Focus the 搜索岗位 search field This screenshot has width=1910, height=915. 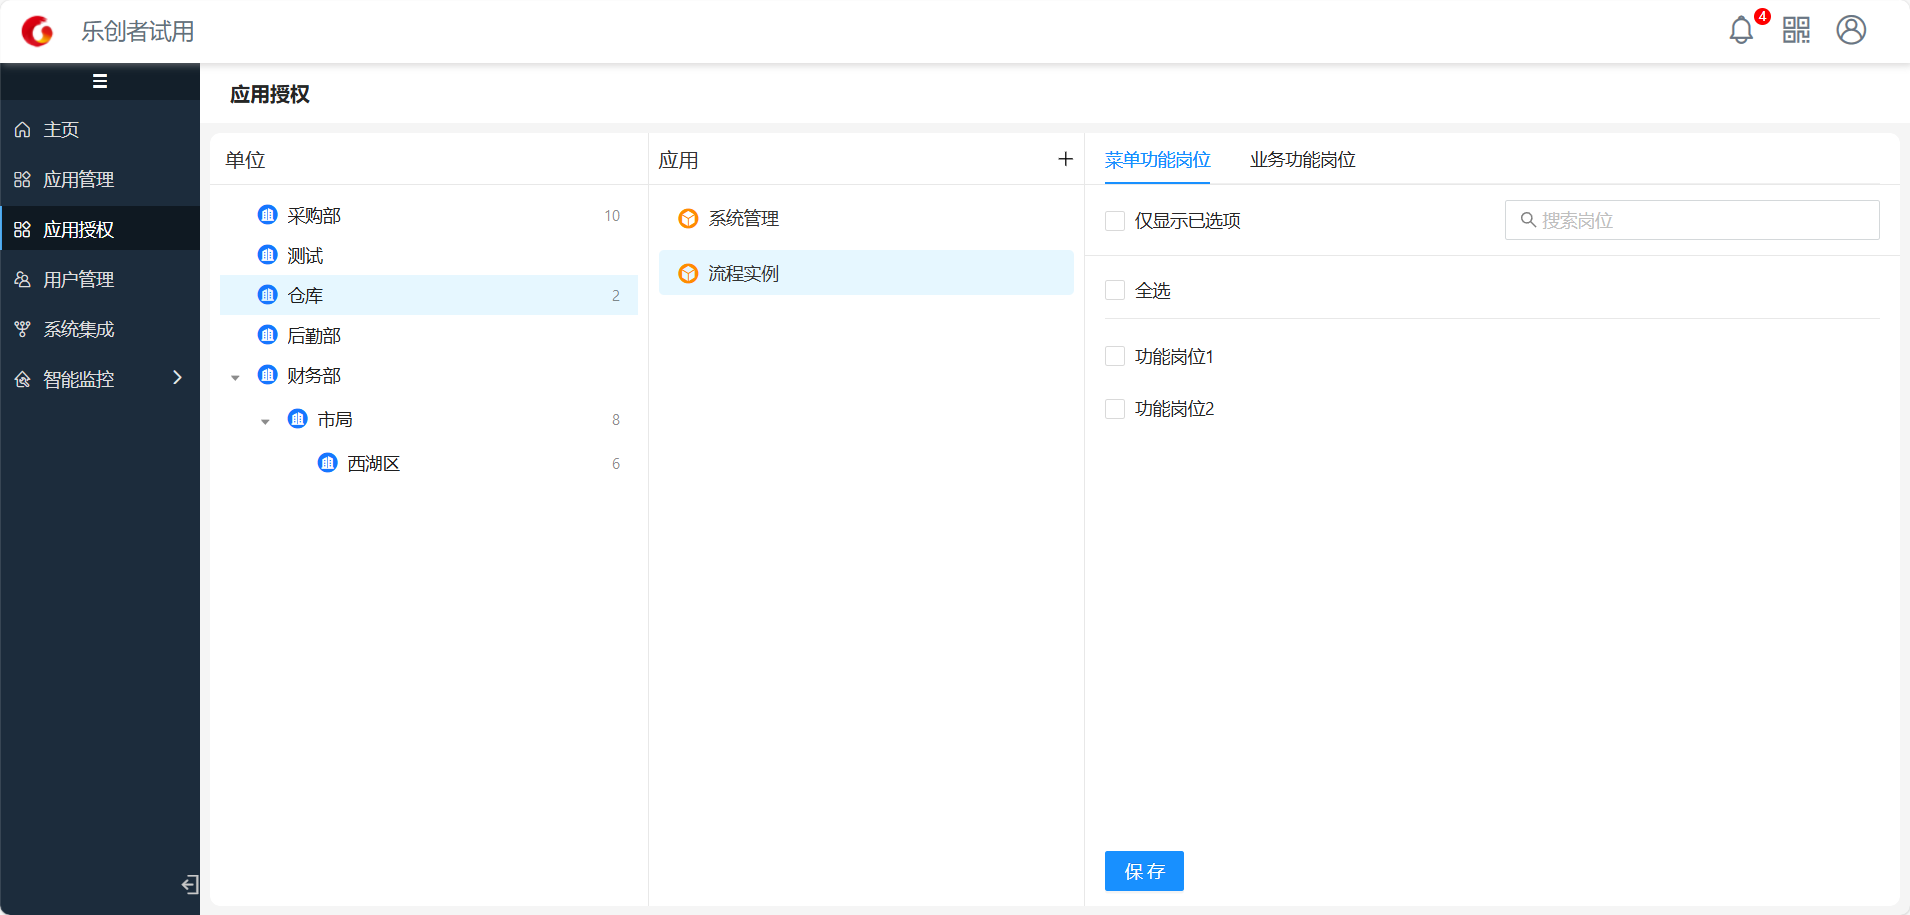(x=1700, y=220)
